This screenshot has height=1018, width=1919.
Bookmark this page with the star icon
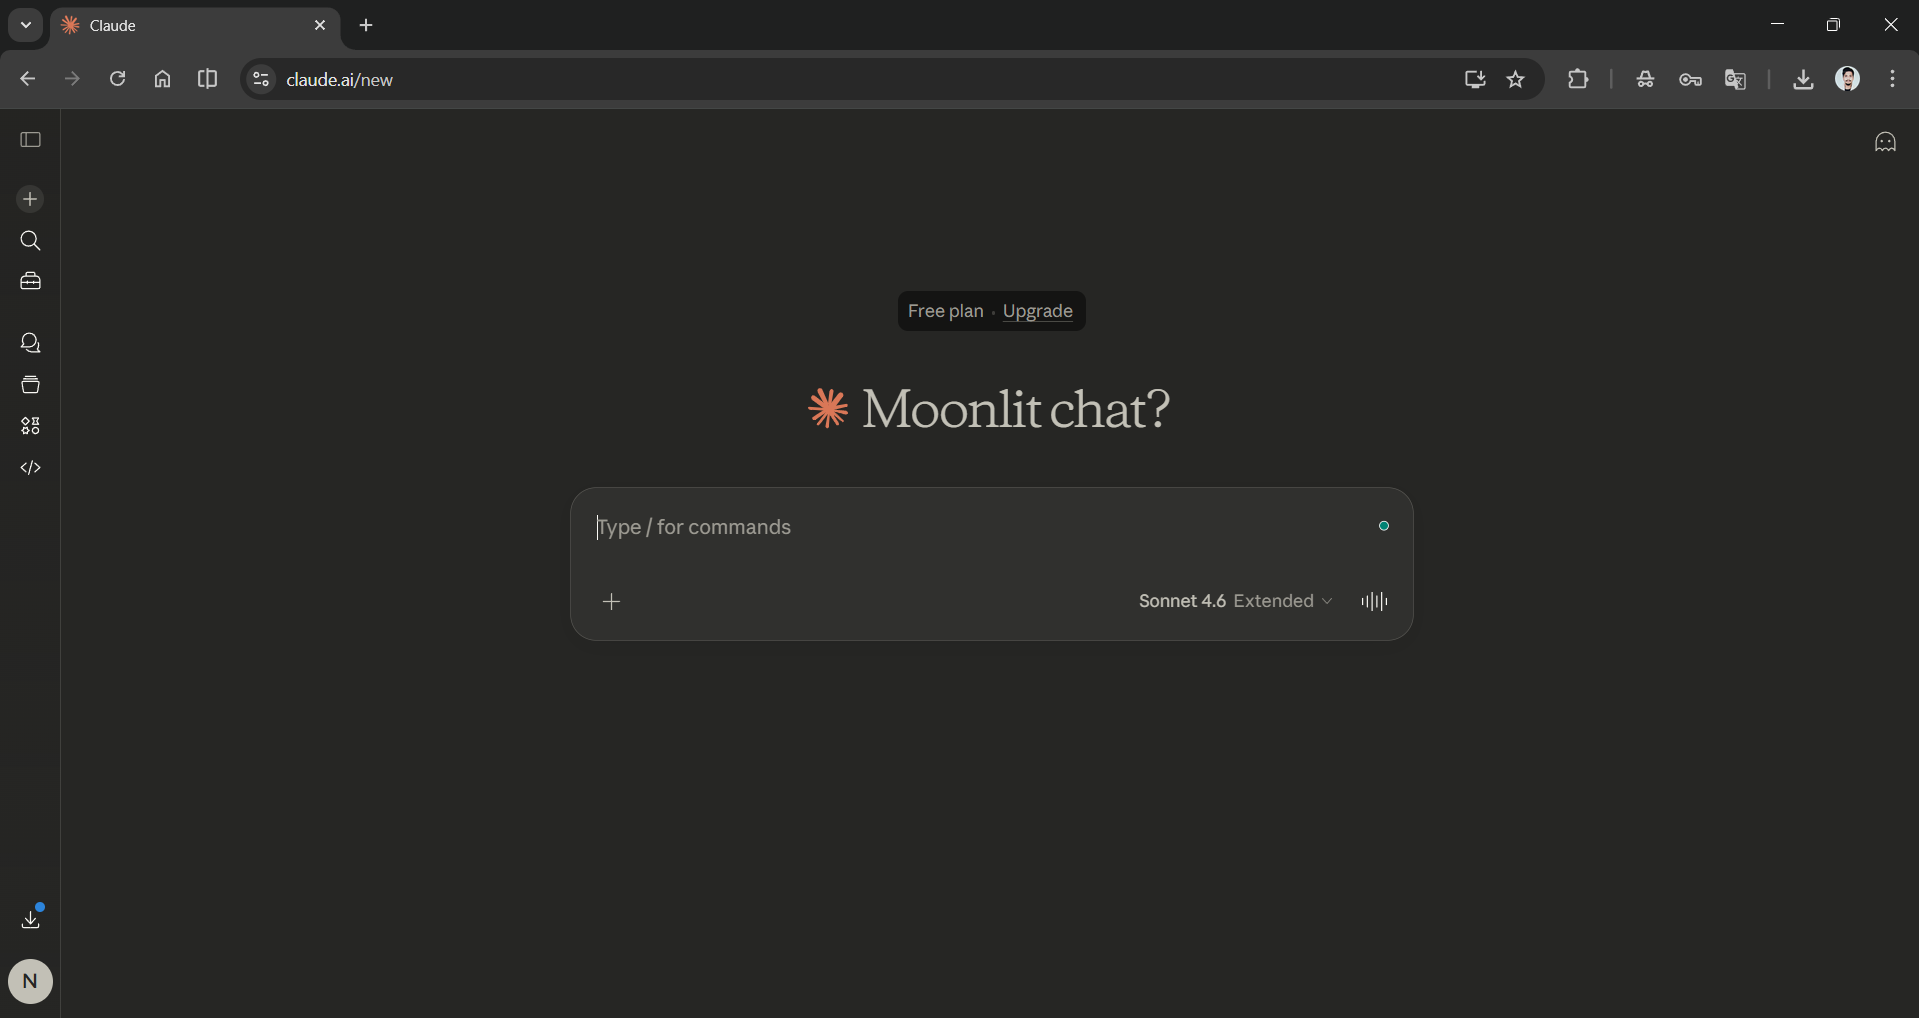click(1516, 80)
